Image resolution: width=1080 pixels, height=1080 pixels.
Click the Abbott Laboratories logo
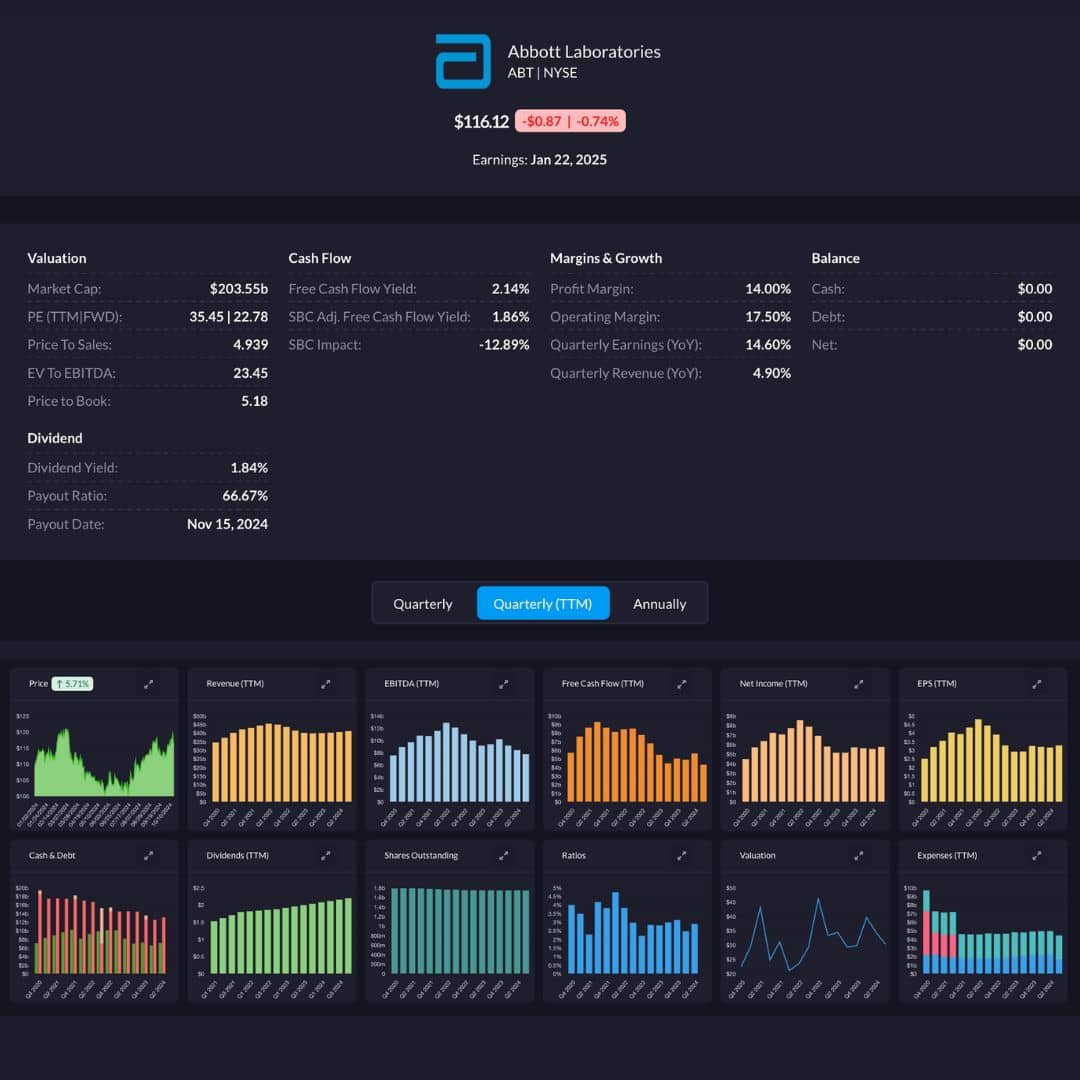click(463, 61)
